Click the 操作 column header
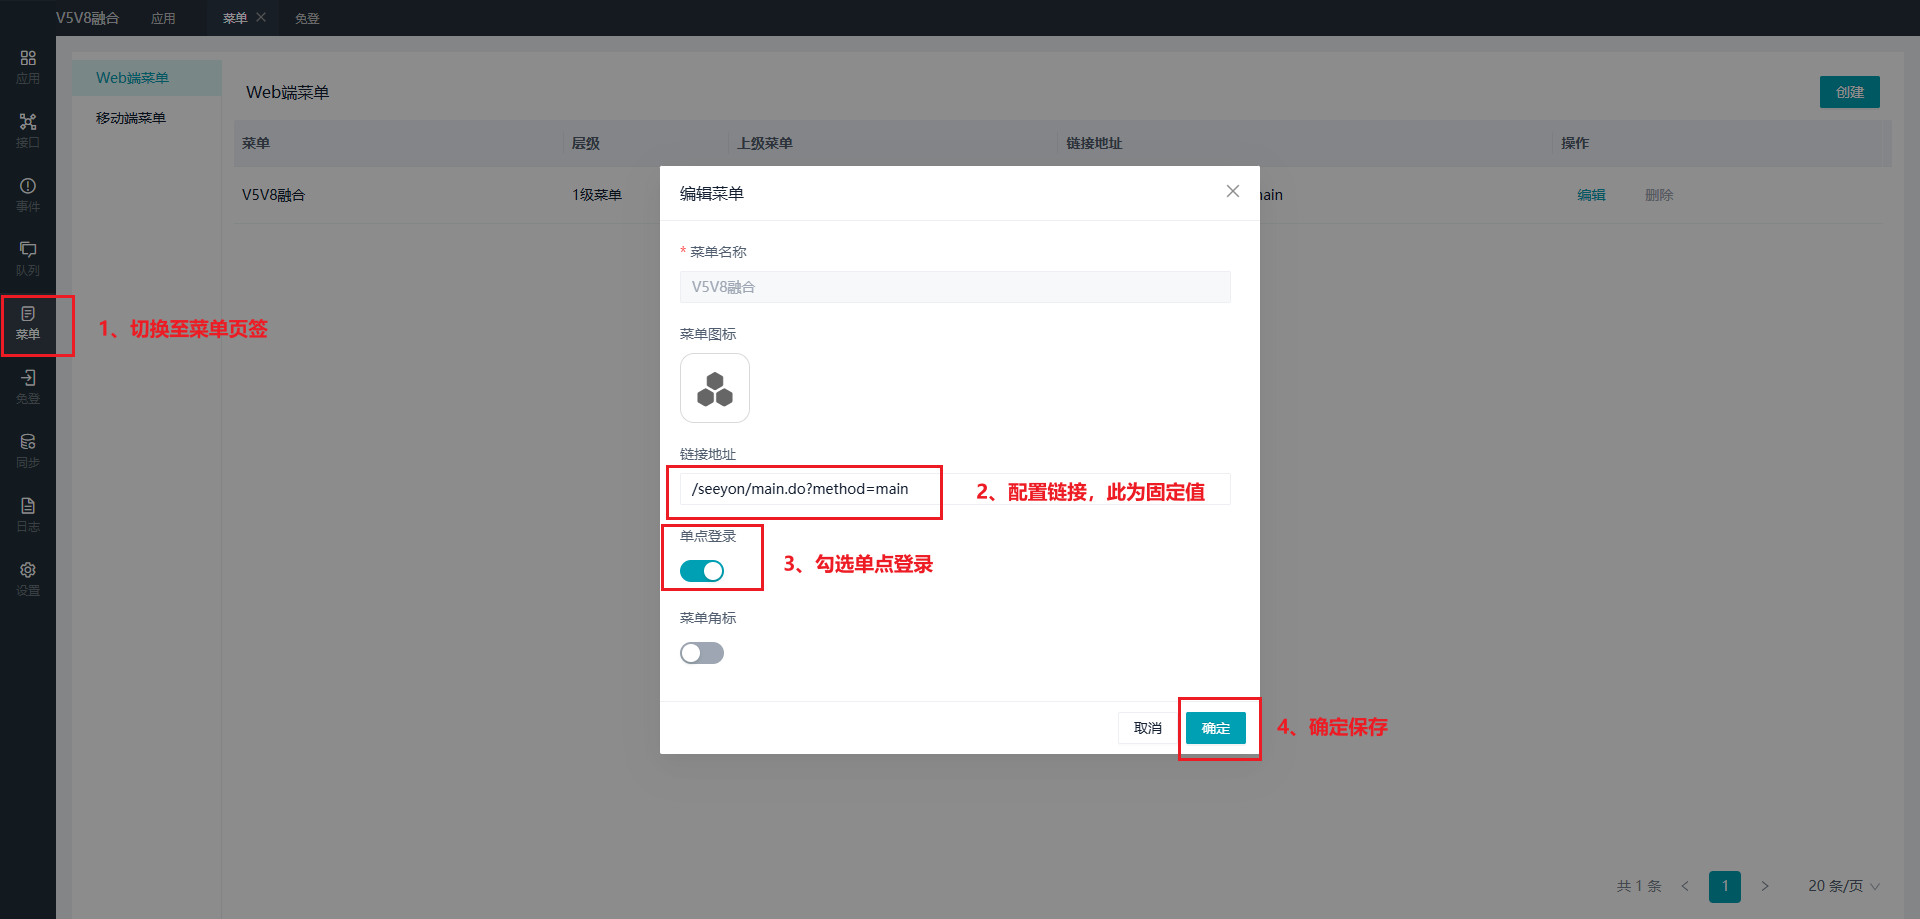 coord(1575,143)
